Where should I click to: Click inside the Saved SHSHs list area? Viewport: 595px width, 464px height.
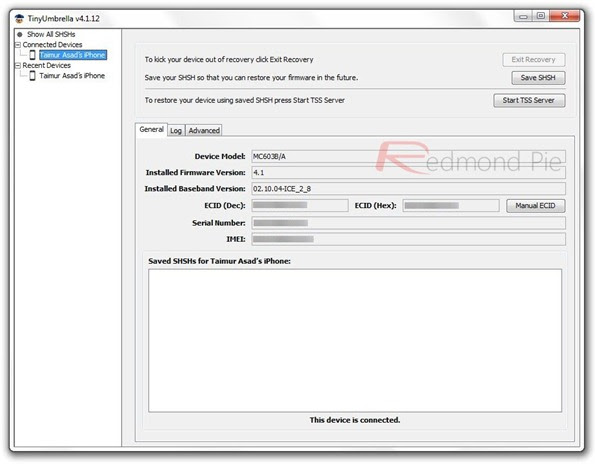coord(355,340)
